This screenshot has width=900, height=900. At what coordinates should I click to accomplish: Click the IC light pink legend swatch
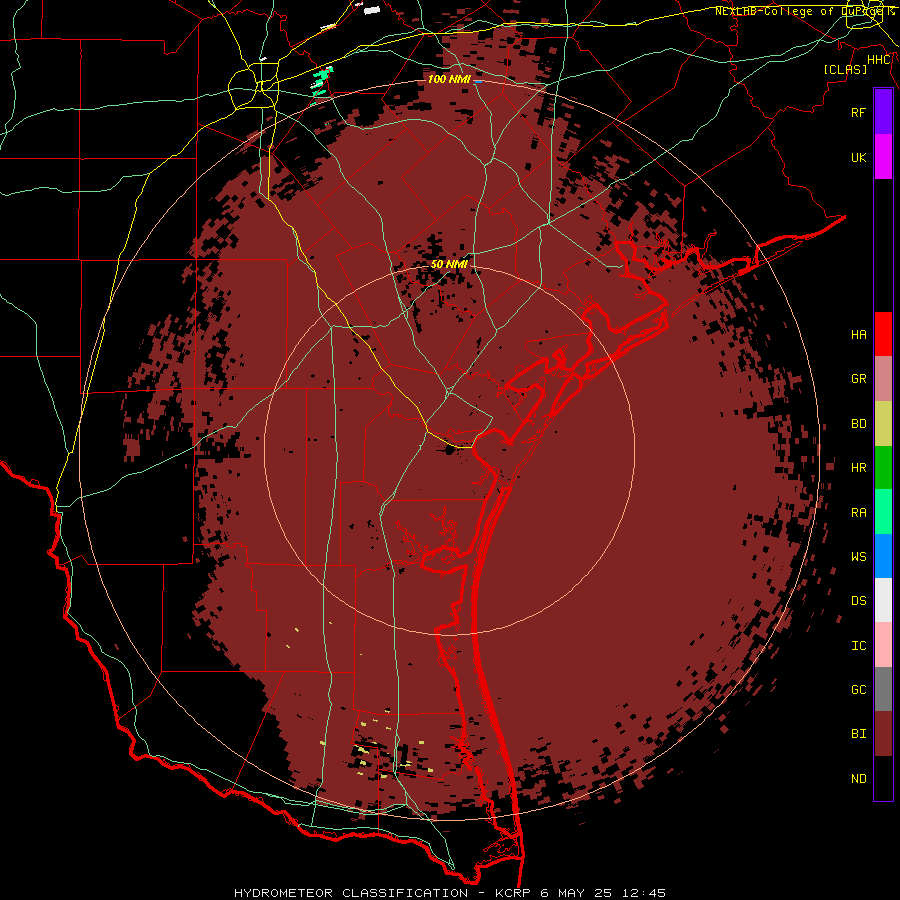point(883,645)
